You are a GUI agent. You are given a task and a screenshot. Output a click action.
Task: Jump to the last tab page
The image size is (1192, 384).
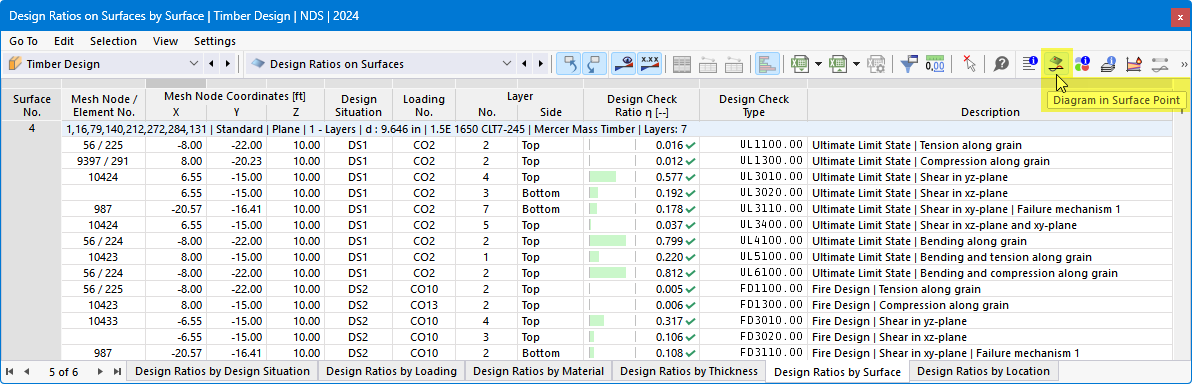pos(116,371)
